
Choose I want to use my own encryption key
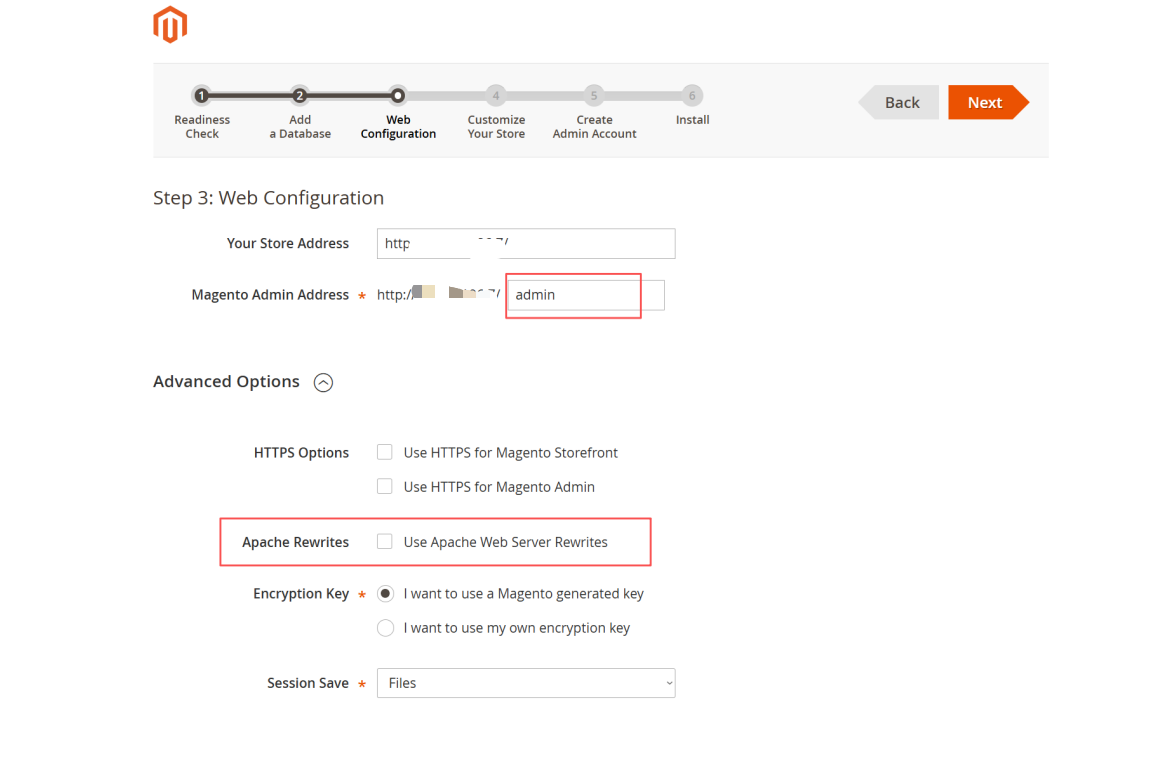coord(385,628)
